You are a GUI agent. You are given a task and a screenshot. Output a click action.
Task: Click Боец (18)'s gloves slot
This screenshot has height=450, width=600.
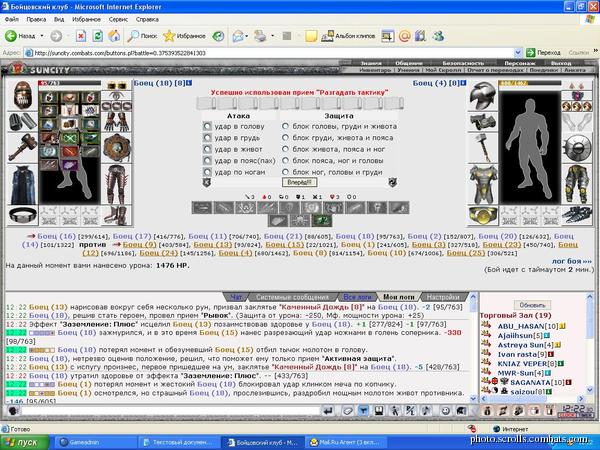click(x=117, y=122)
